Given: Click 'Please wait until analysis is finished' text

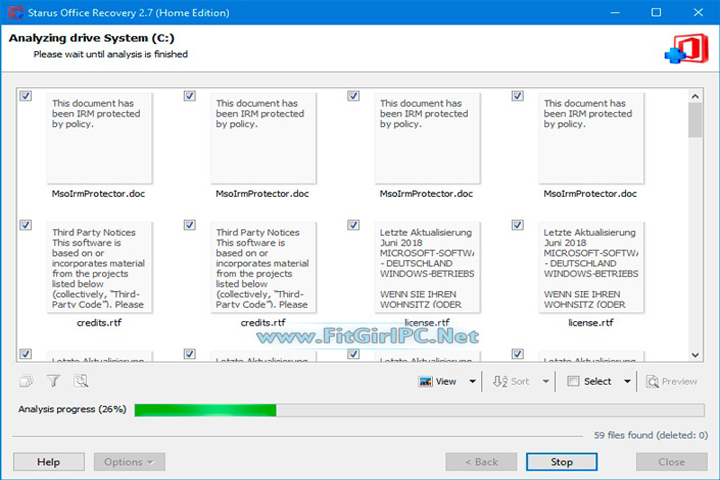Looking at the screenshot, I should pos(111,54).
